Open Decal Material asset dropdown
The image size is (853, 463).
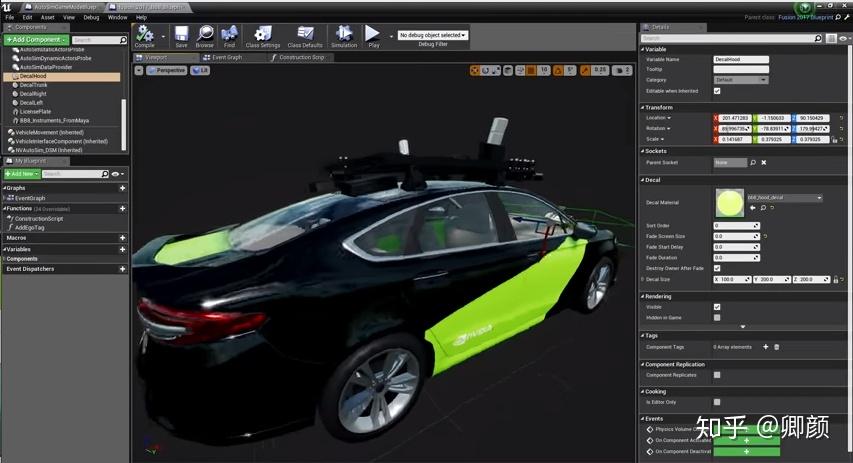784,197
